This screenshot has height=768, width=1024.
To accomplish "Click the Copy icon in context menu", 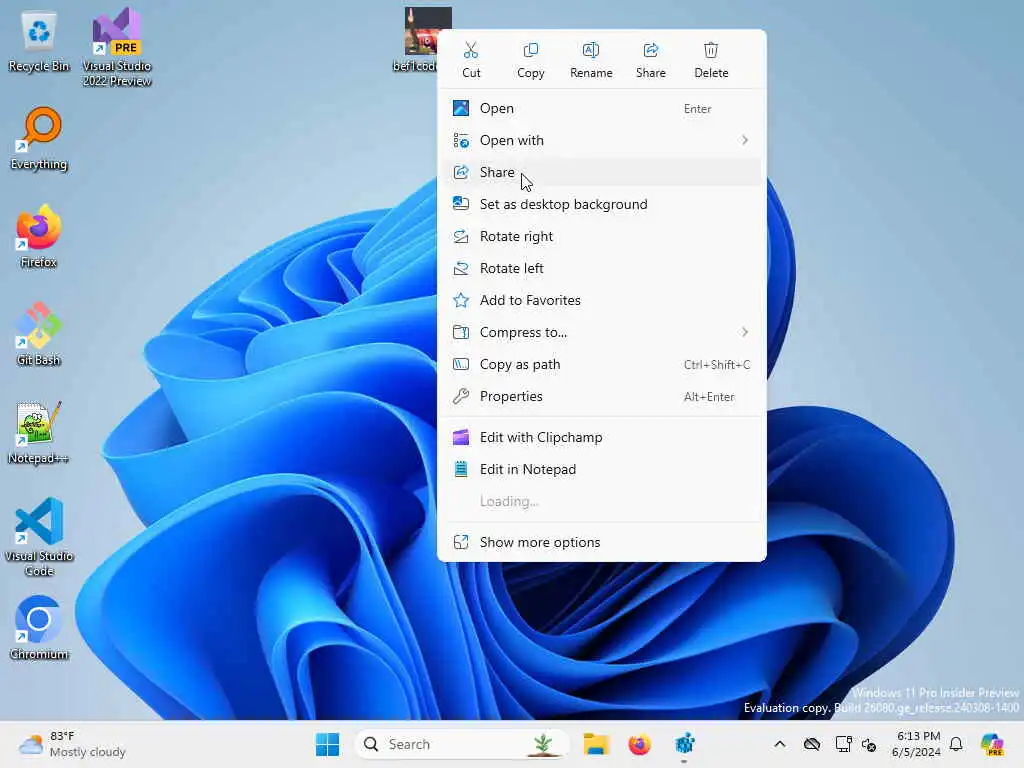I will pyautogui.click(x=530, y=59).
